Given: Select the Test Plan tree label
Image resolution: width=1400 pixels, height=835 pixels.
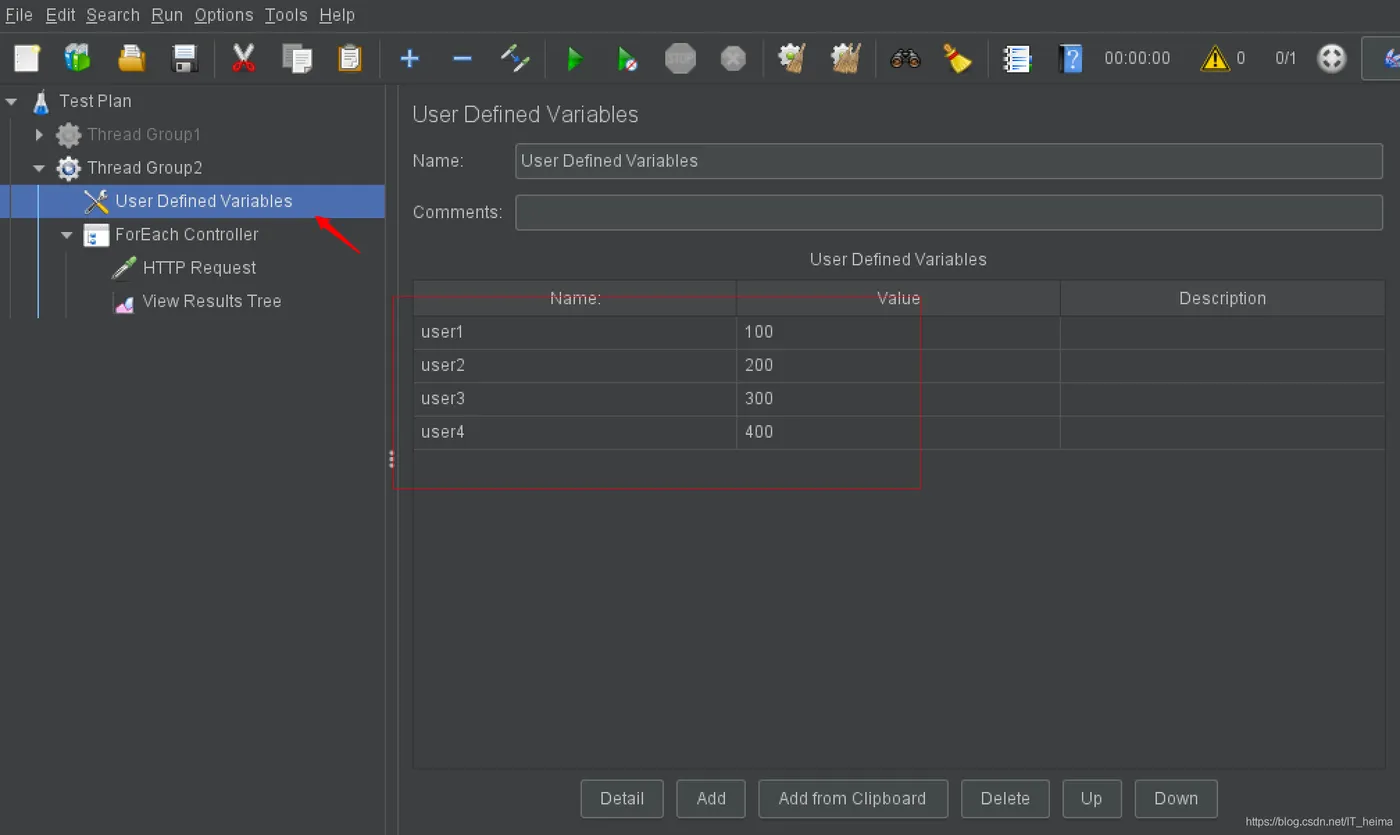Looking at the screenshot, I should pyautogui.click(x=95, y=101).
